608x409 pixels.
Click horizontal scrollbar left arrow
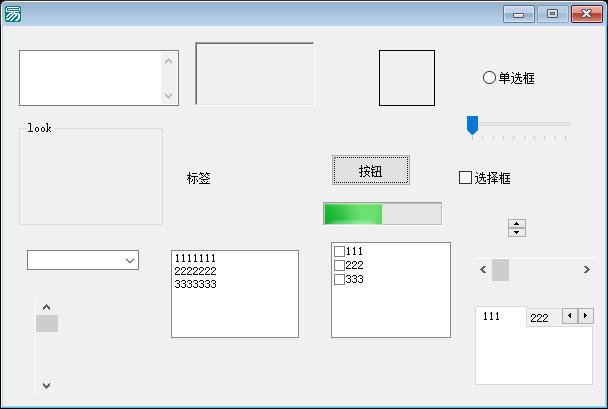click(x=484, y=269)
